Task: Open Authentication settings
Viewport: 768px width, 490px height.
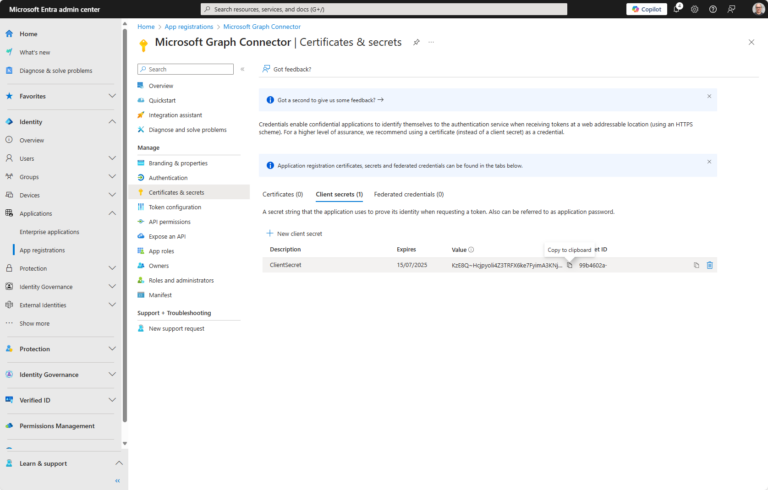Action: [x=168, y=178]
